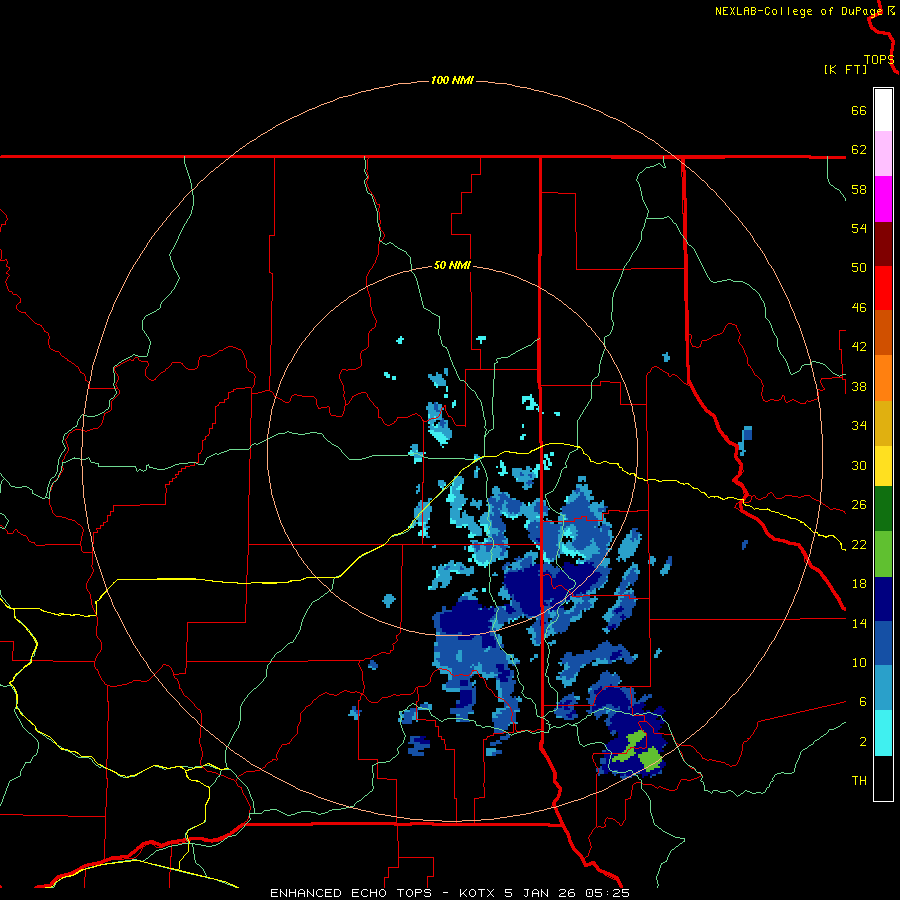Click the KOTX radar site identifier
This screenshot has height=900, width=900.
coord(476,893)
